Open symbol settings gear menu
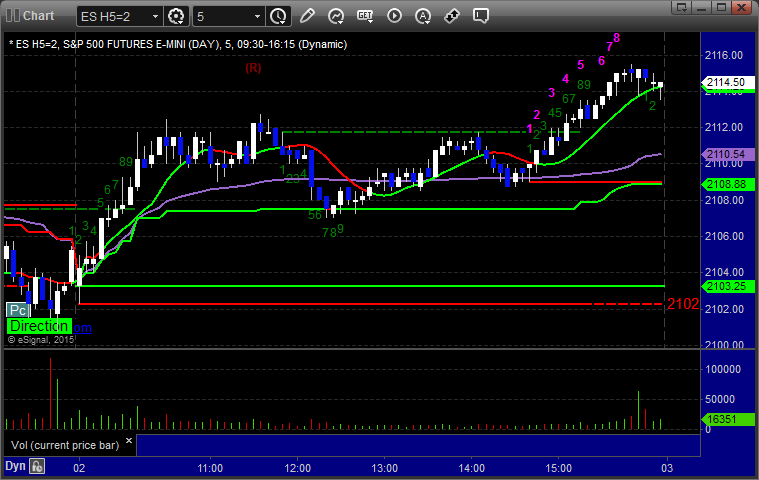759x480 pixels. pos(176,16)
